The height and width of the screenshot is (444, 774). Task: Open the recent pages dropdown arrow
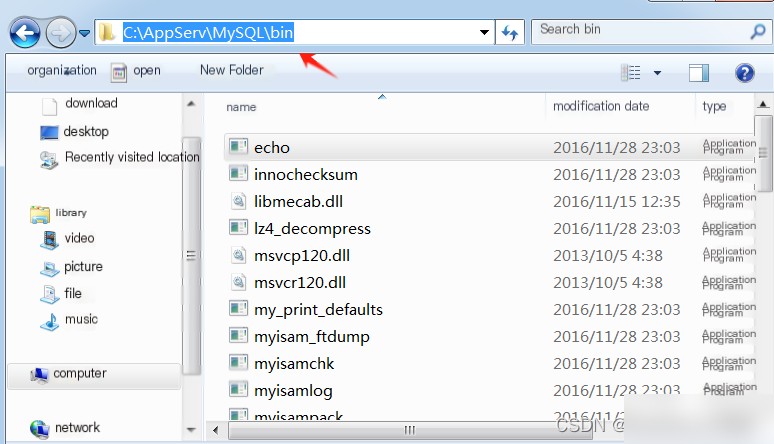point(85,34)
